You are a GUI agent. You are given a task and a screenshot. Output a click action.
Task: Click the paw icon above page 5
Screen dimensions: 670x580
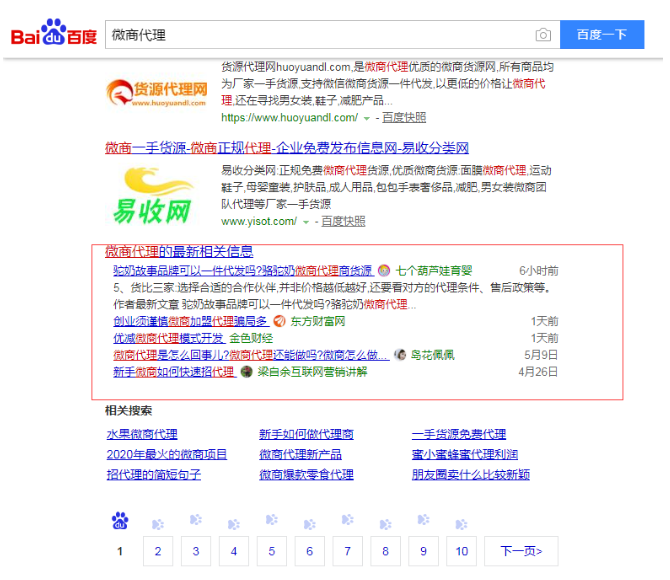[272, 520]
